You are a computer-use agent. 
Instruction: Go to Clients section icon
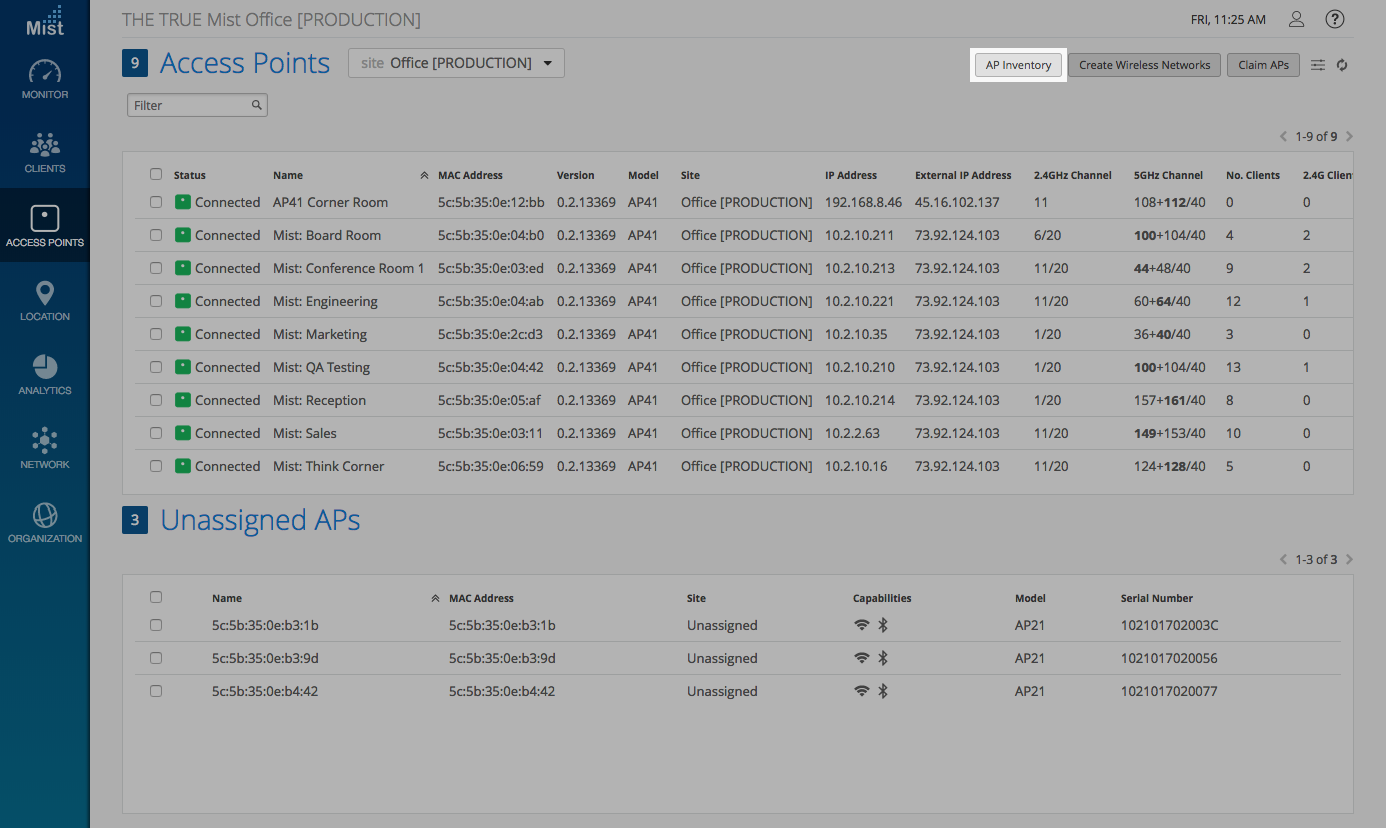45,146
